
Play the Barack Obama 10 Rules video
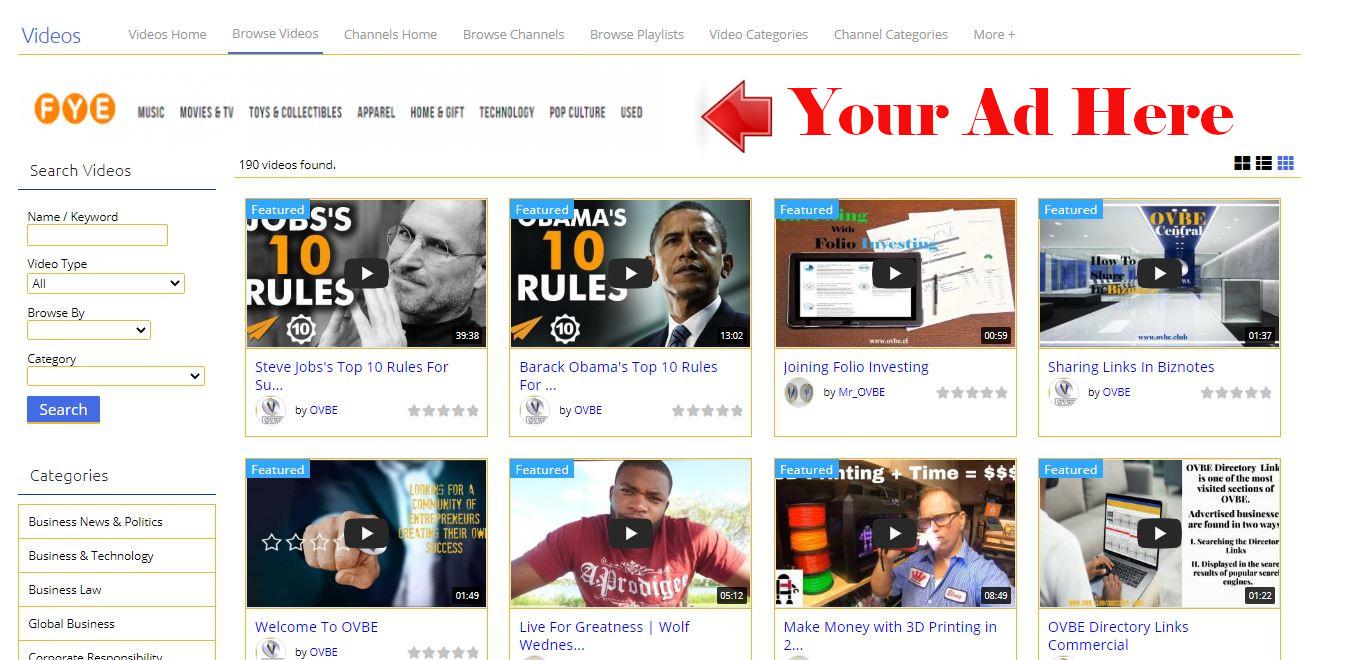[x=630, y=273]
